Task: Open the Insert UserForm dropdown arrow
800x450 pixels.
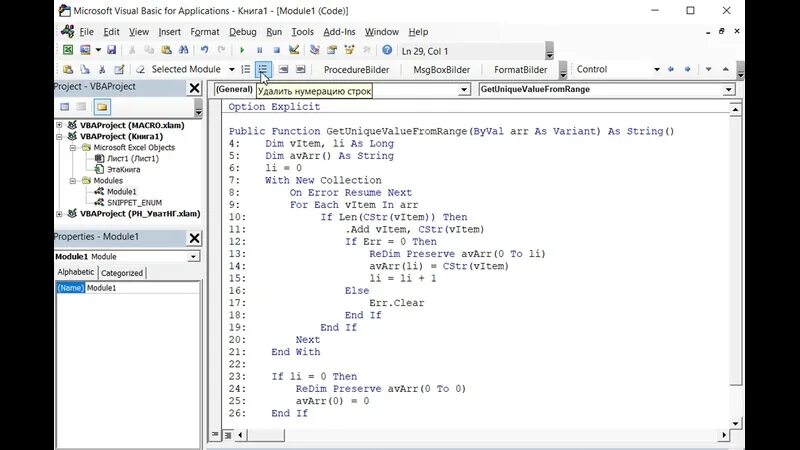Action: pyautogui.click(x=98, y=50)
